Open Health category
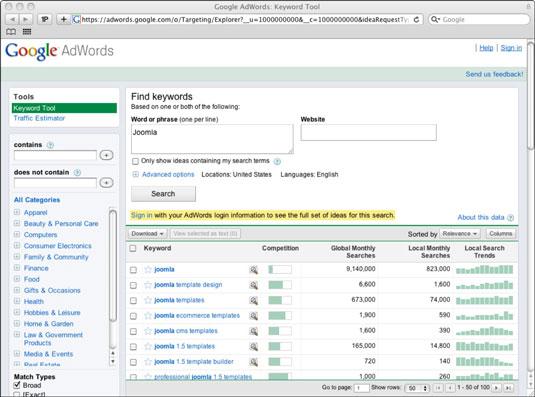 [x=34, y=302]
